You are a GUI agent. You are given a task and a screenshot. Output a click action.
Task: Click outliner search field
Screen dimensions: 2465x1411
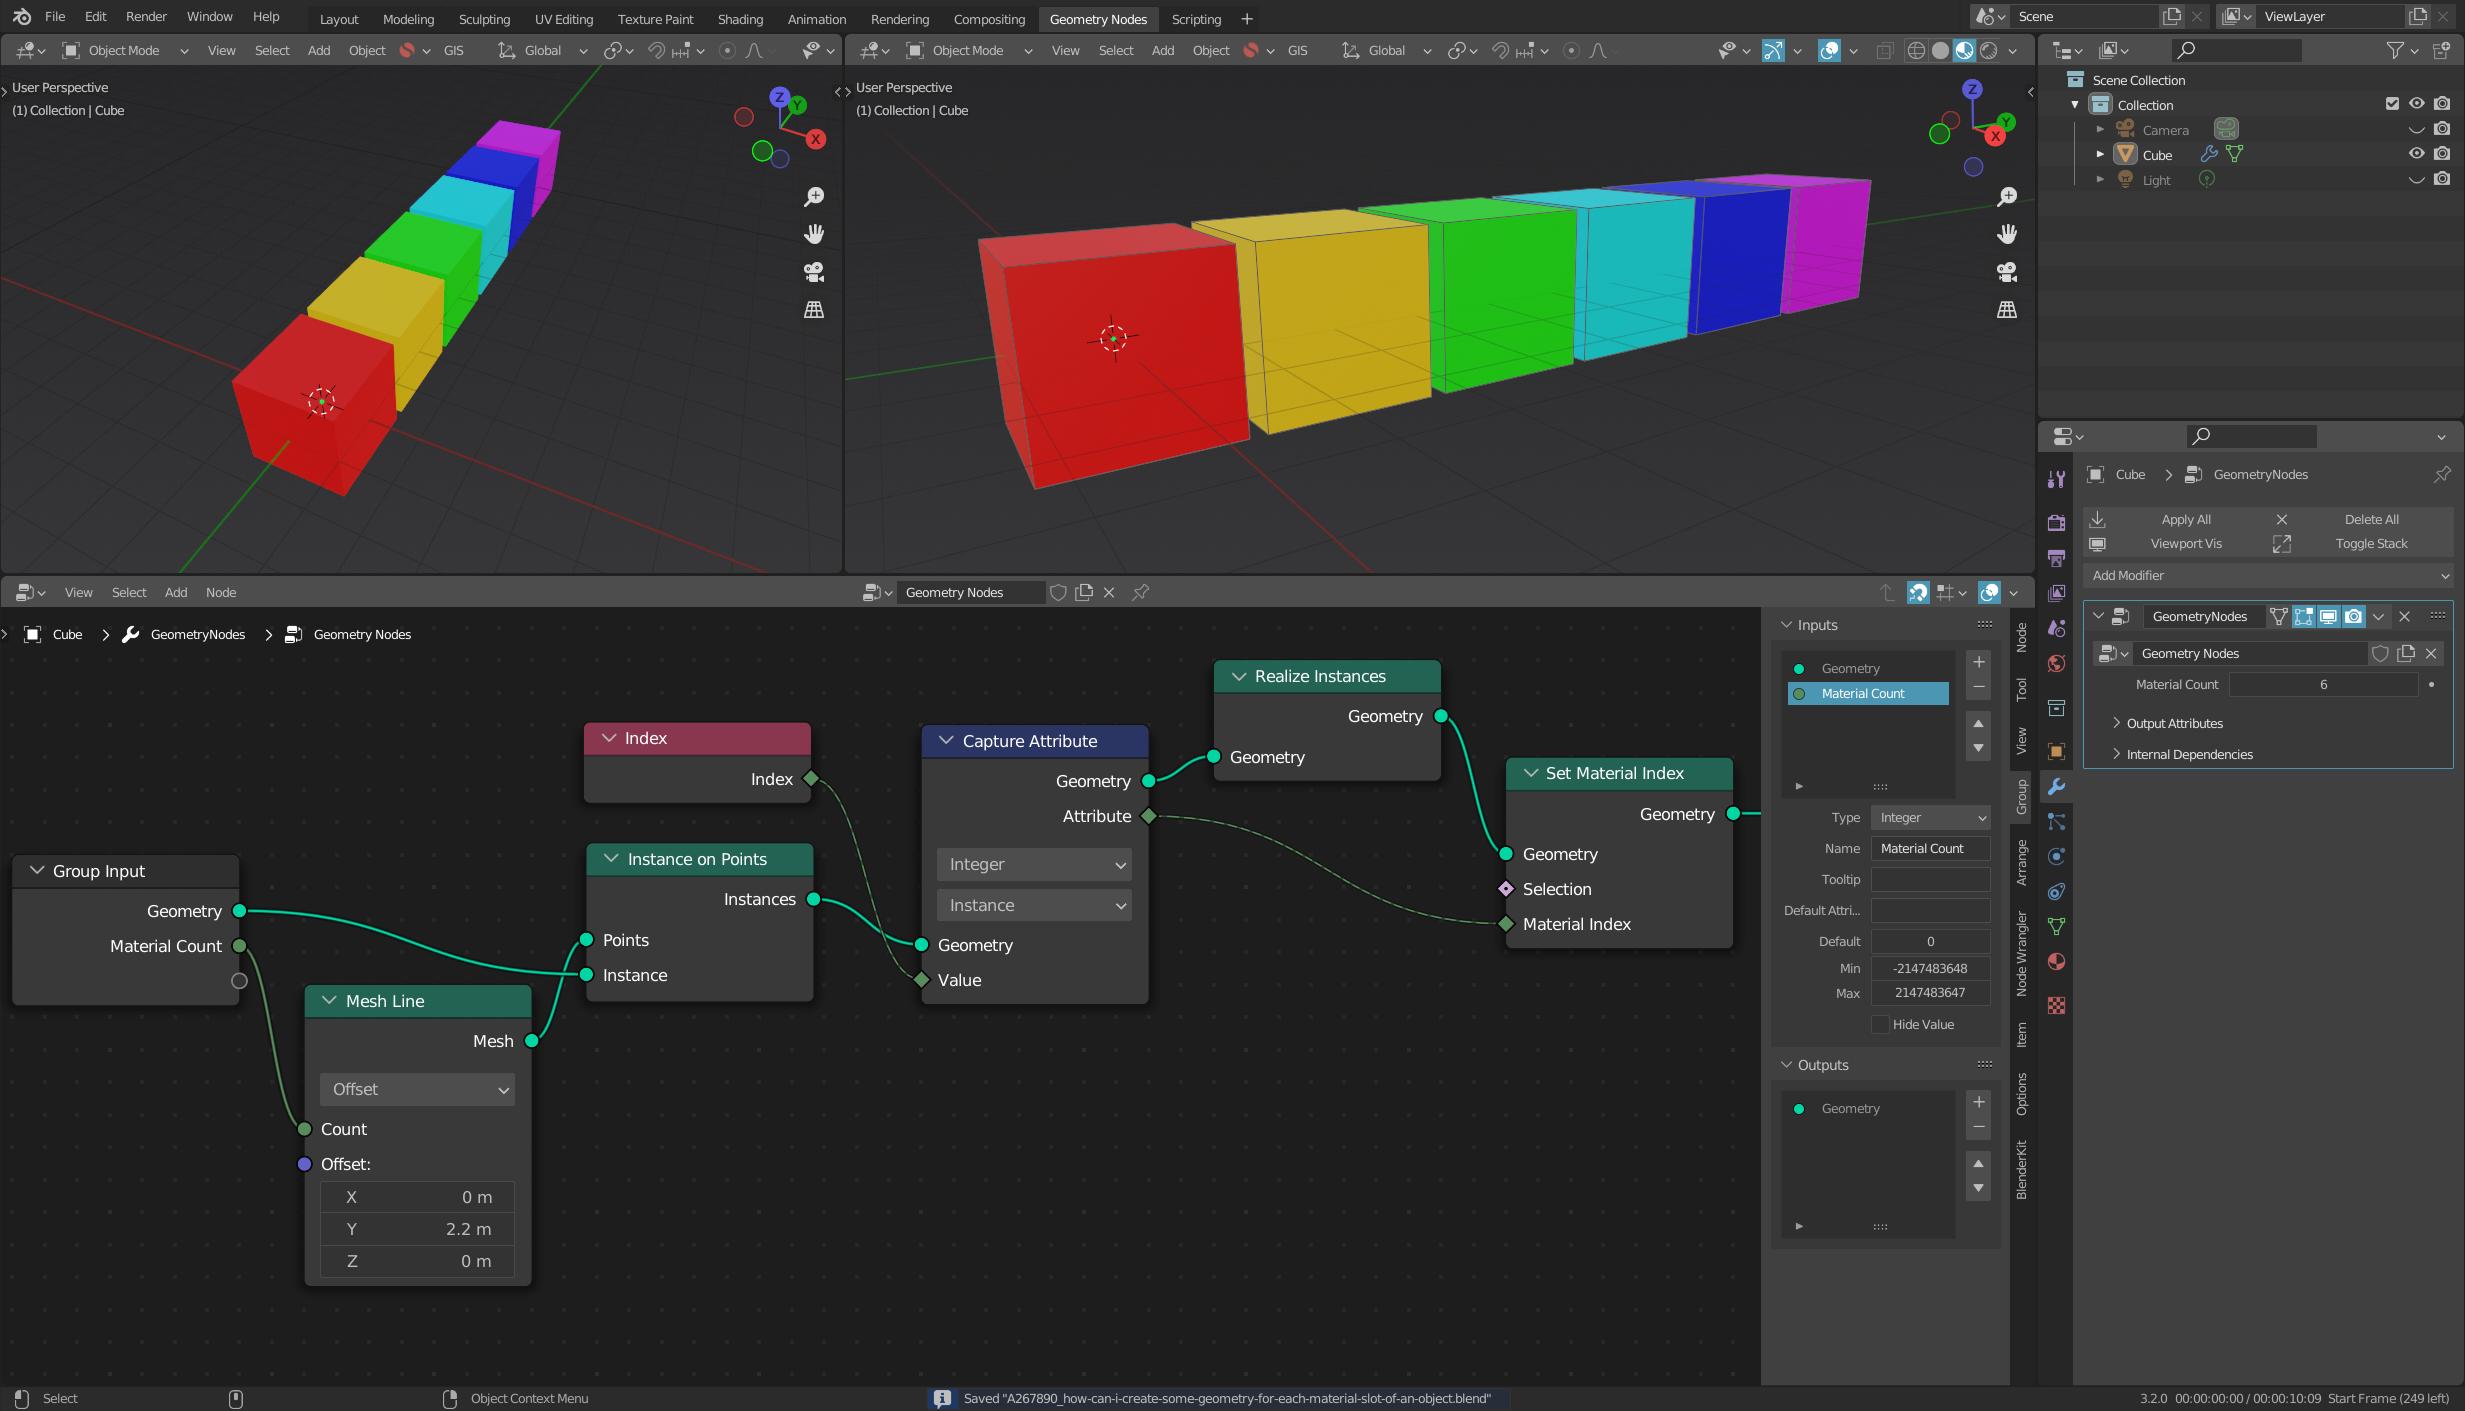pyautogui.click(x=2236, y=50)
